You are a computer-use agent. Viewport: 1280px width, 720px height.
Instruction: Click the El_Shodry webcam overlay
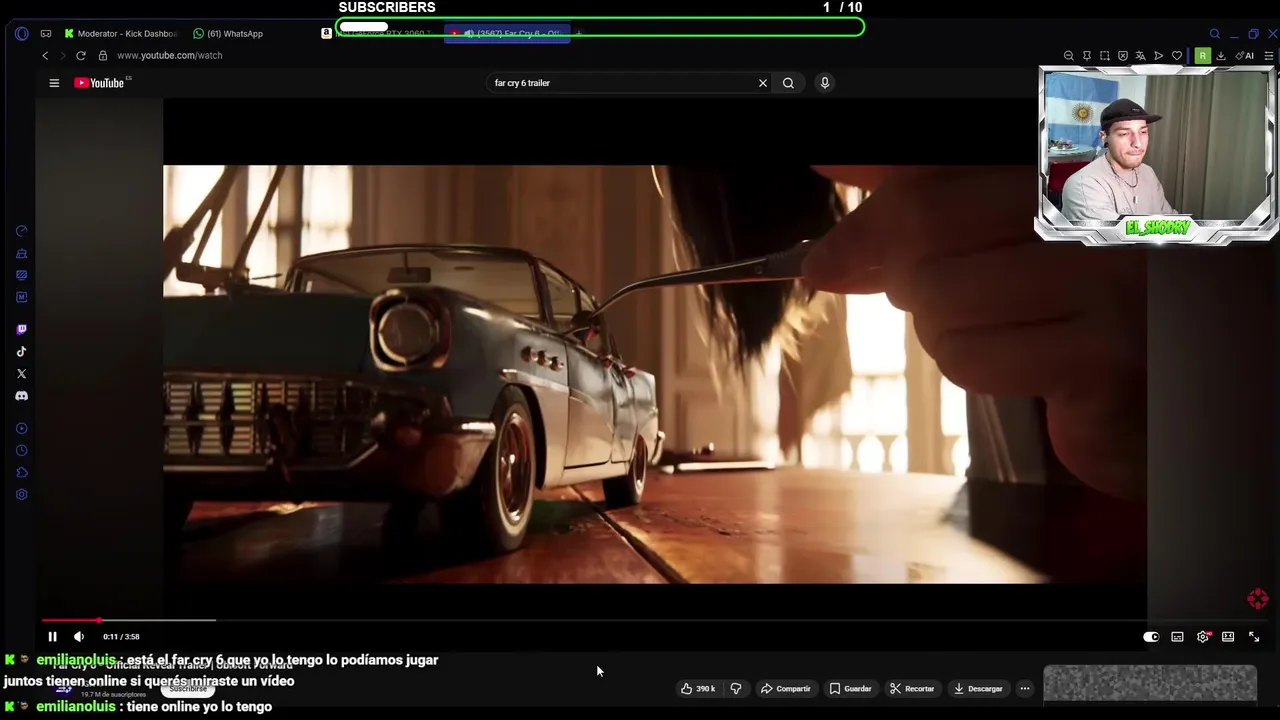pyautogui.click(x=1157, y=153)
